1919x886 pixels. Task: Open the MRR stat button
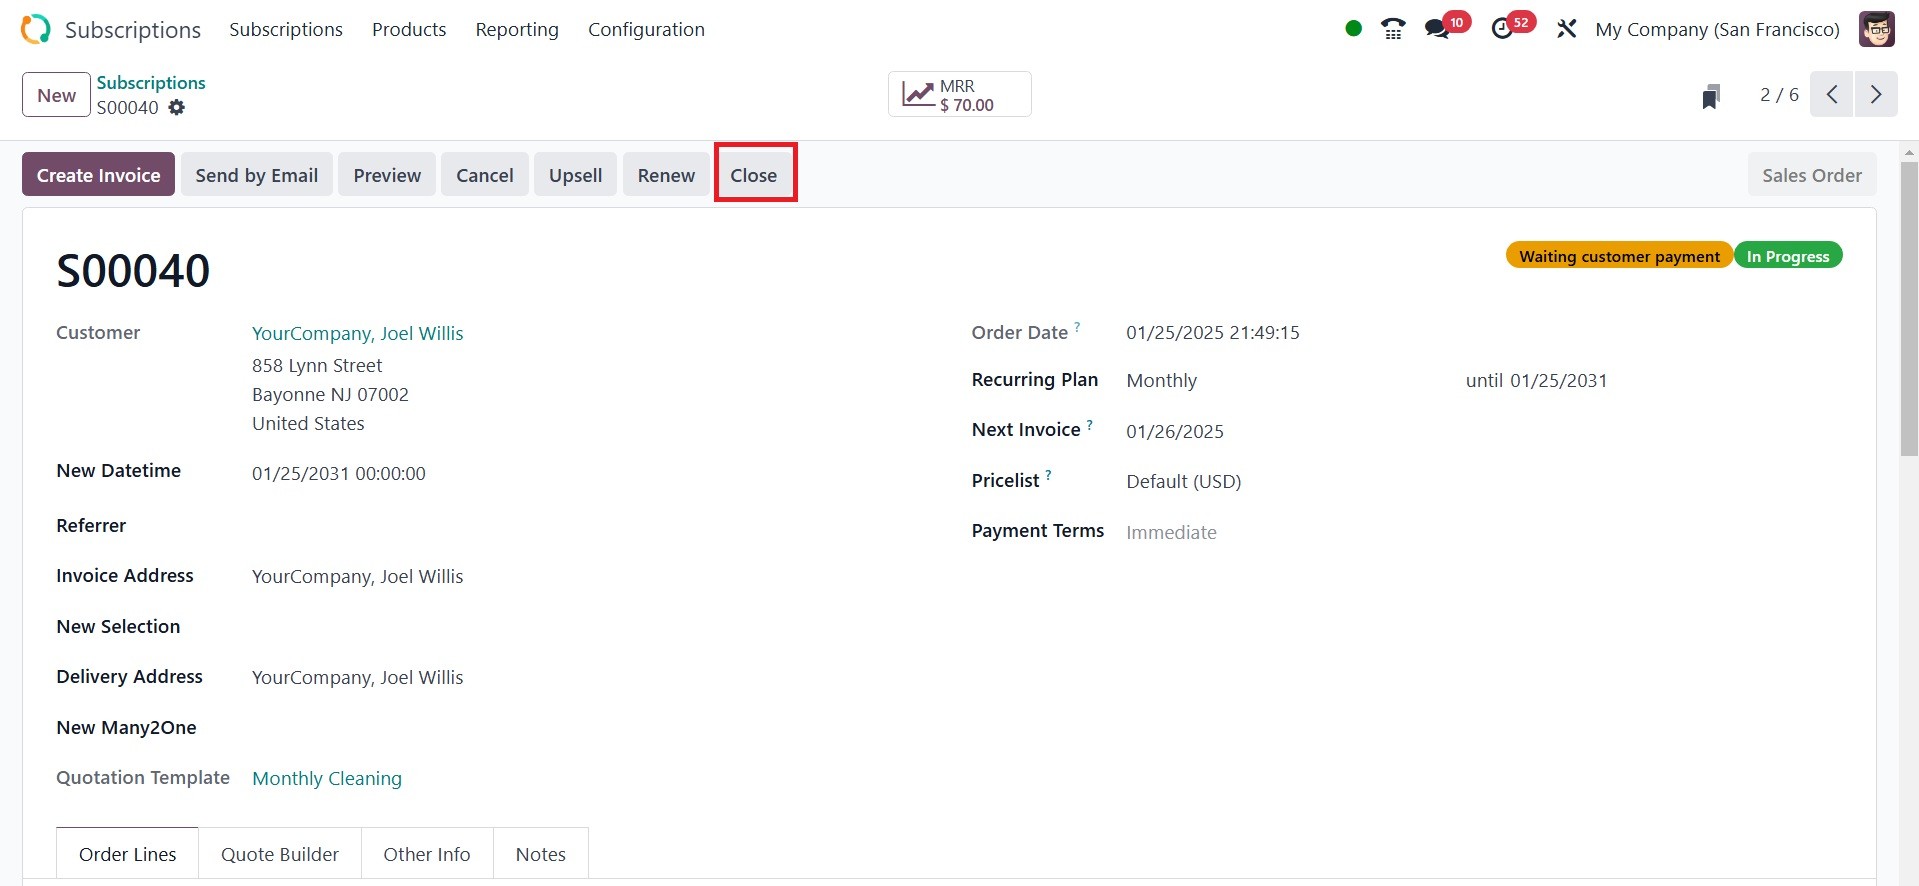tap(960, 95)
